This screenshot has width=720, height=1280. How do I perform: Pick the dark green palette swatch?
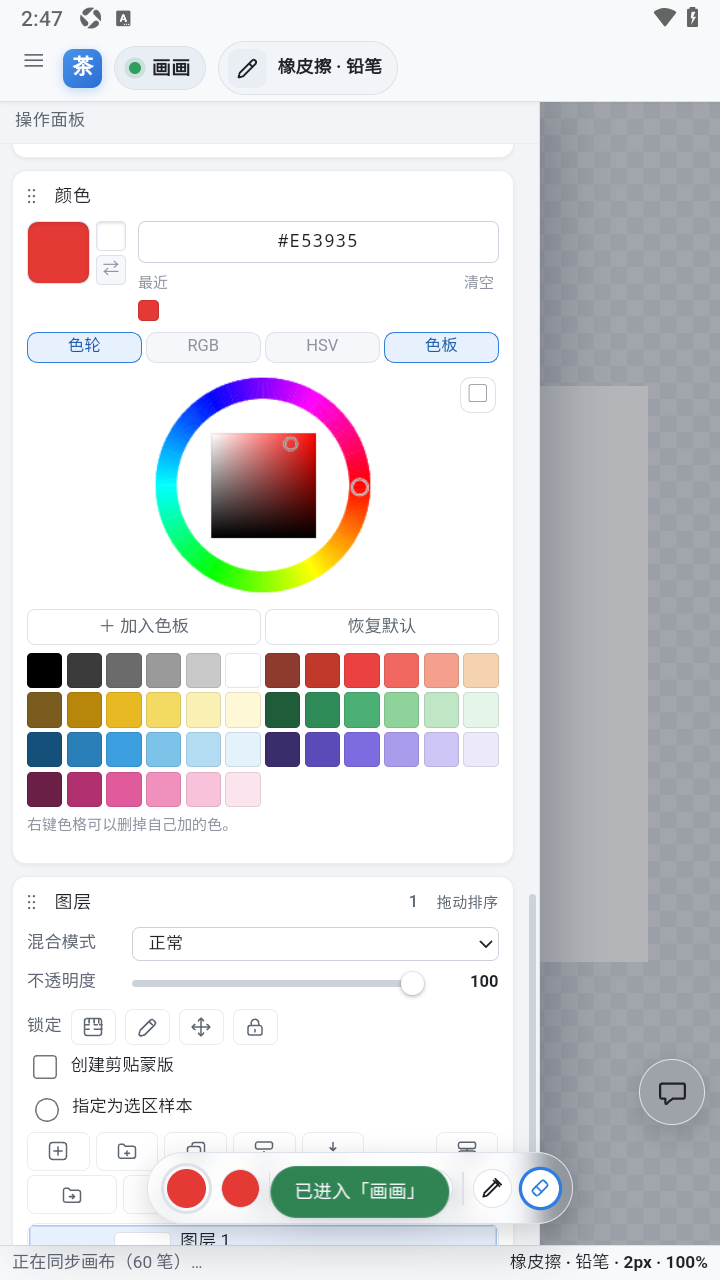click(282, 710)
